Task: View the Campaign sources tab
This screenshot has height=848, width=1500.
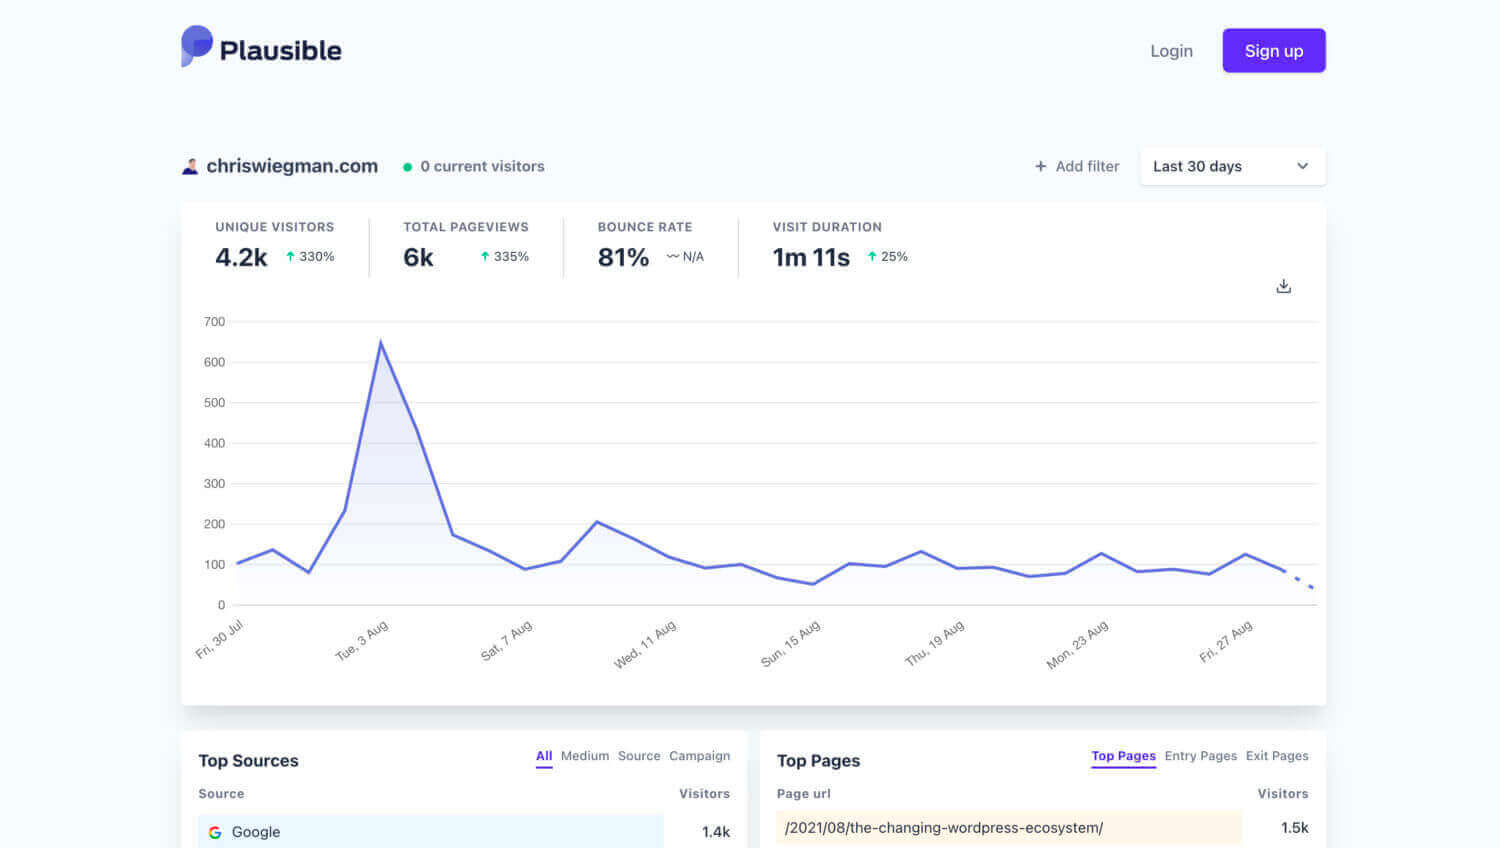Action: pyautogui.click(x=699, y=756)
